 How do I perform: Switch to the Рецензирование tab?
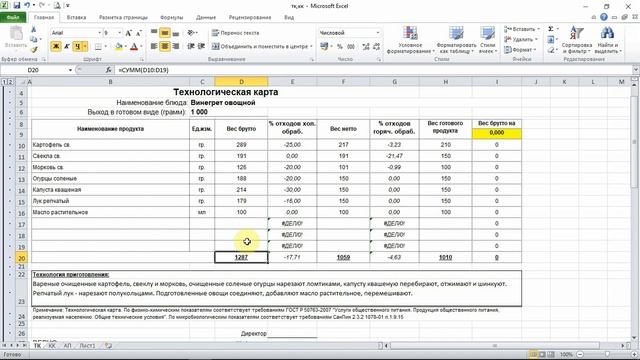click(x=250, y=18)
